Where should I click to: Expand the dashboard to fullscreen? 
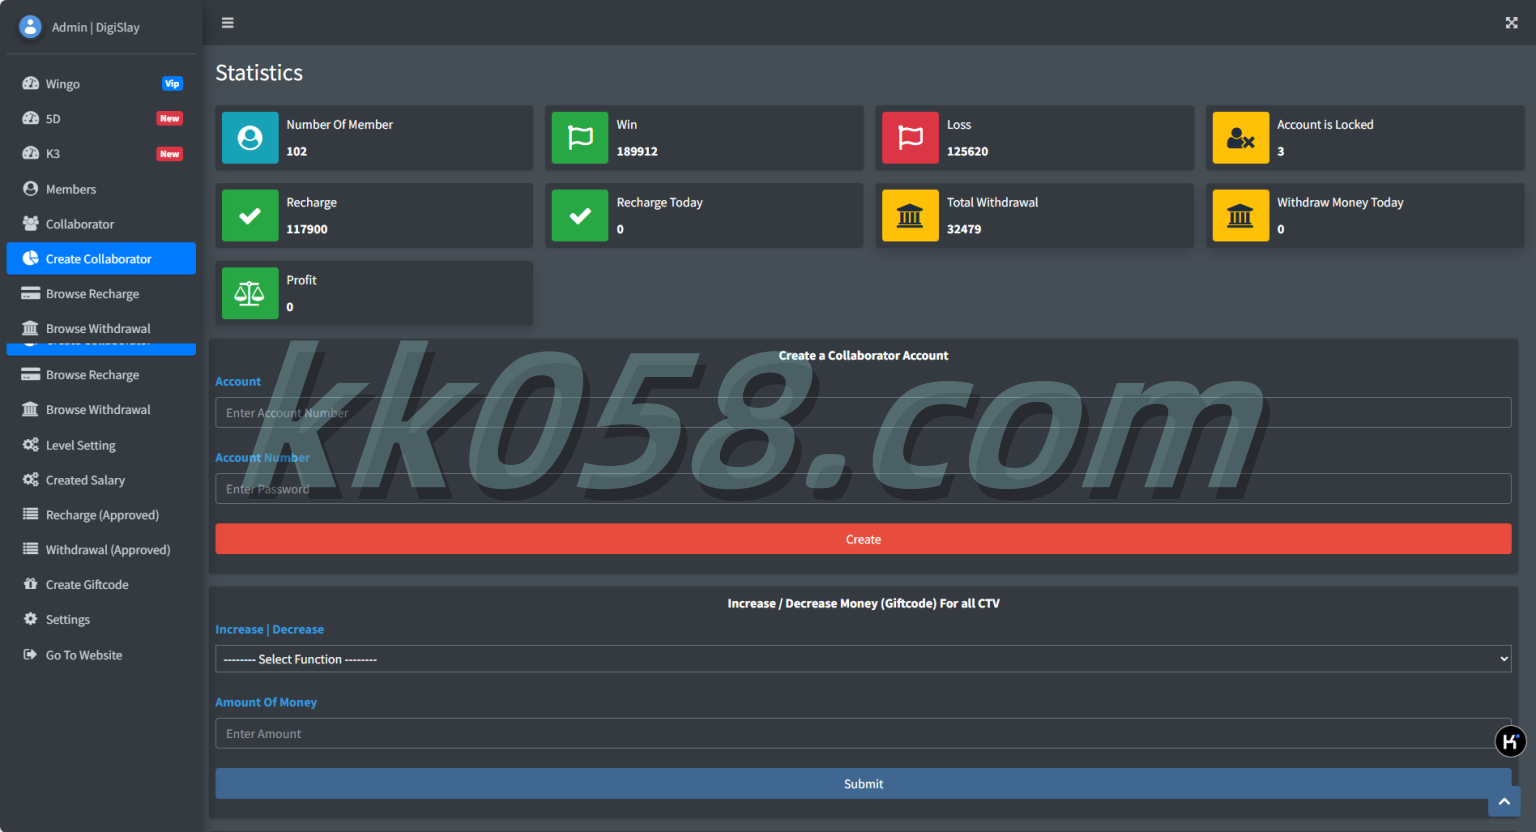[x=1511, y=22]
